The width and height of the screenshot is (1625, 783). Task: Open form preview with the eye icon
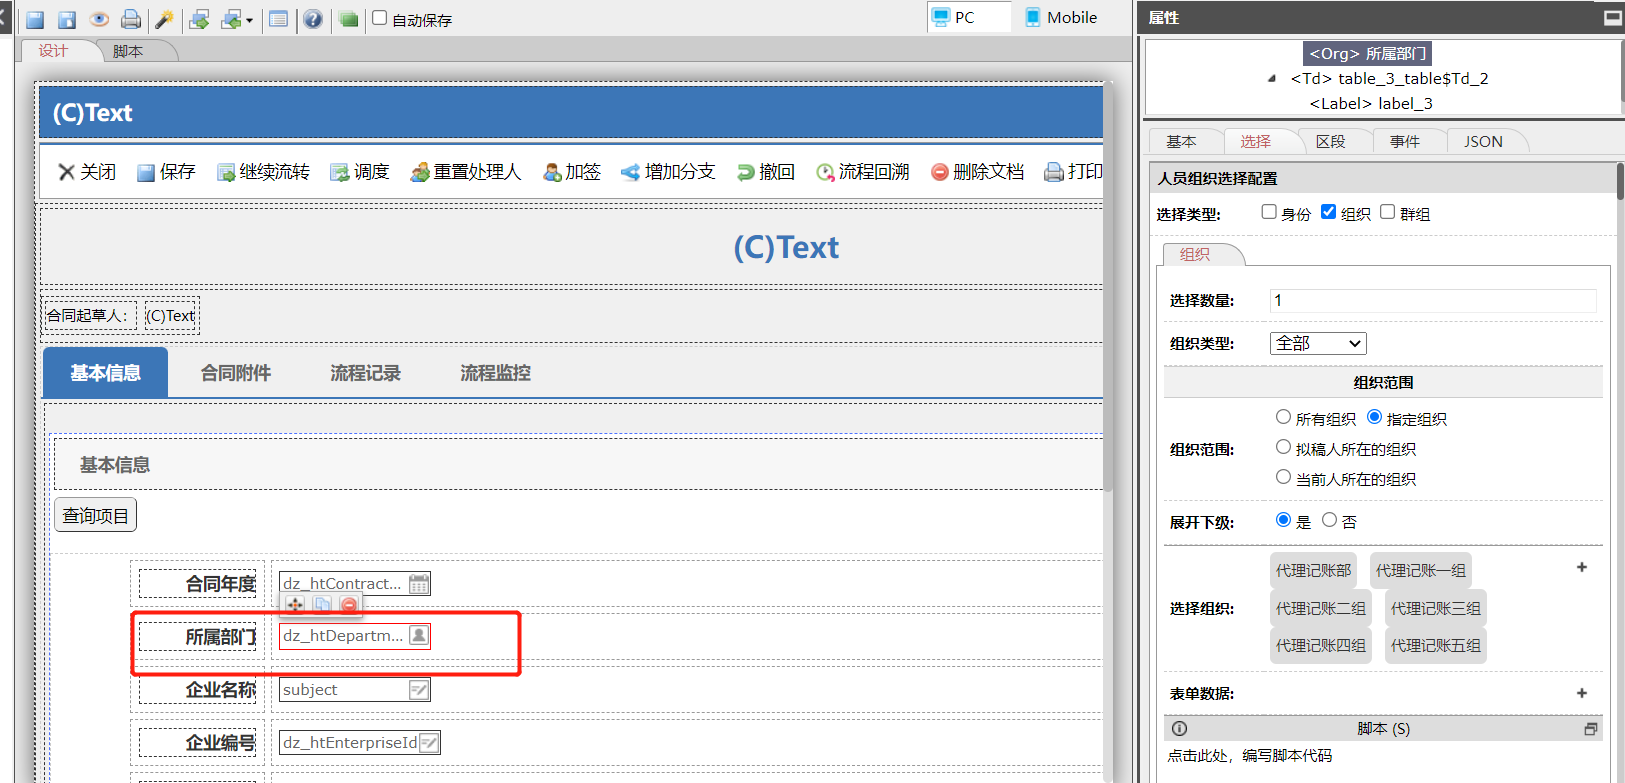[x=99, y=19]
